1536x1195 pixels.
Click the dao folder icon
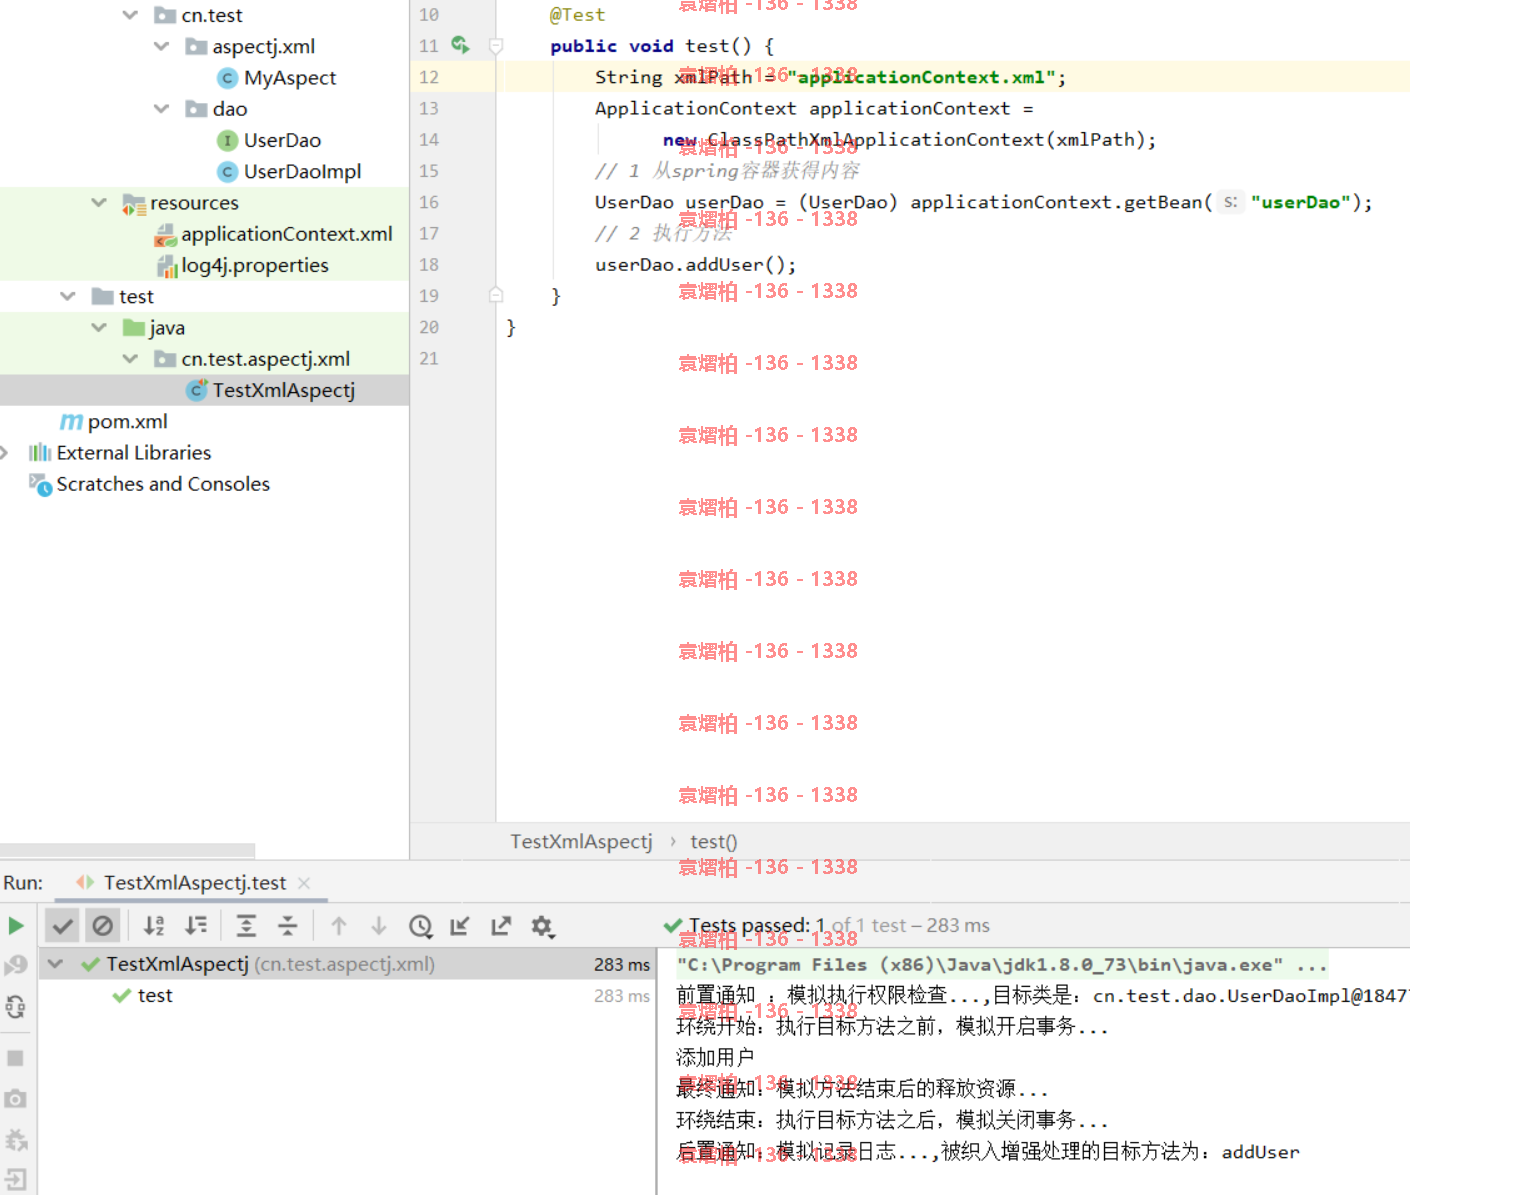[197, 109]
